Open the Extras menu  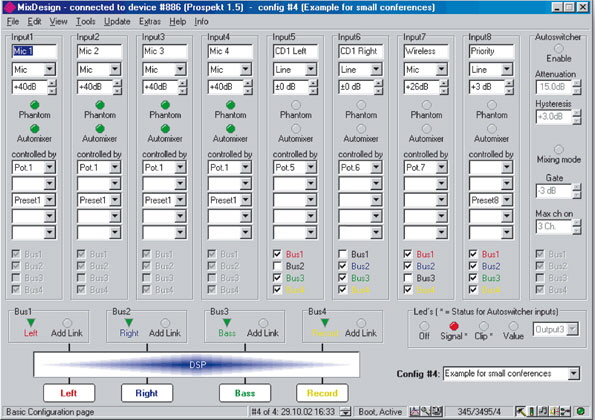[150, 22]
